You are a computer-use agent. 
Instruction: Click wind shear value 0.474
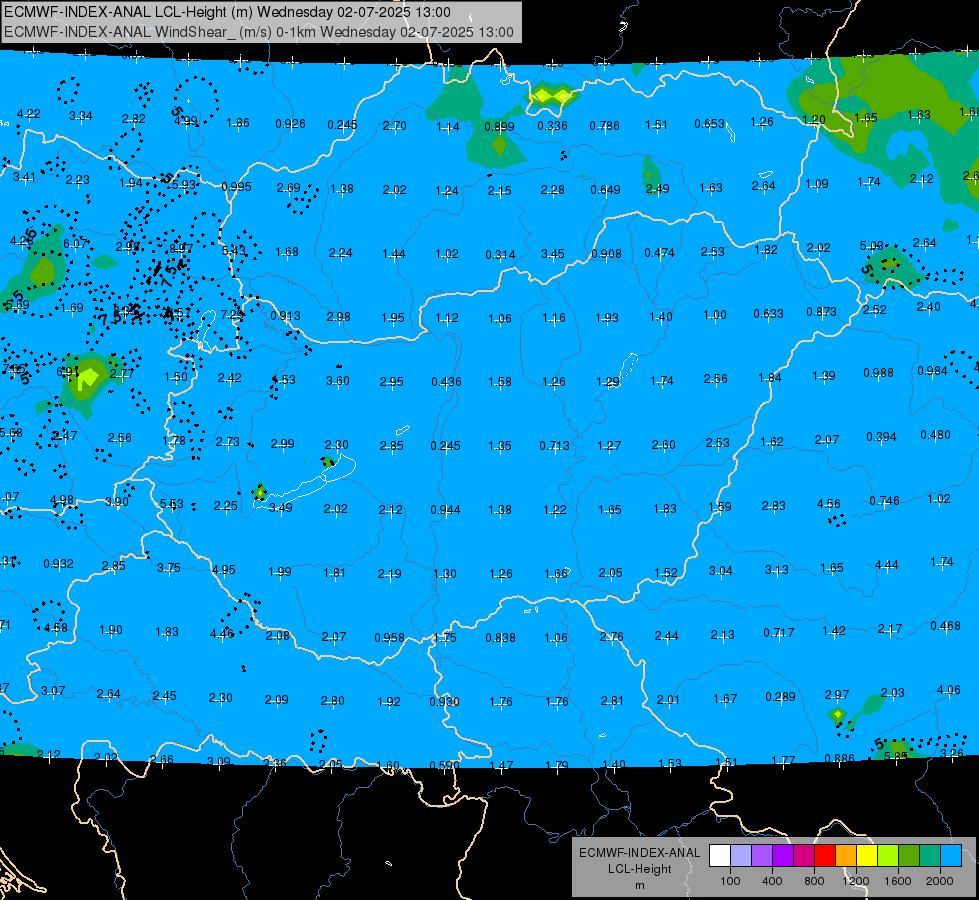pos(660,252)
